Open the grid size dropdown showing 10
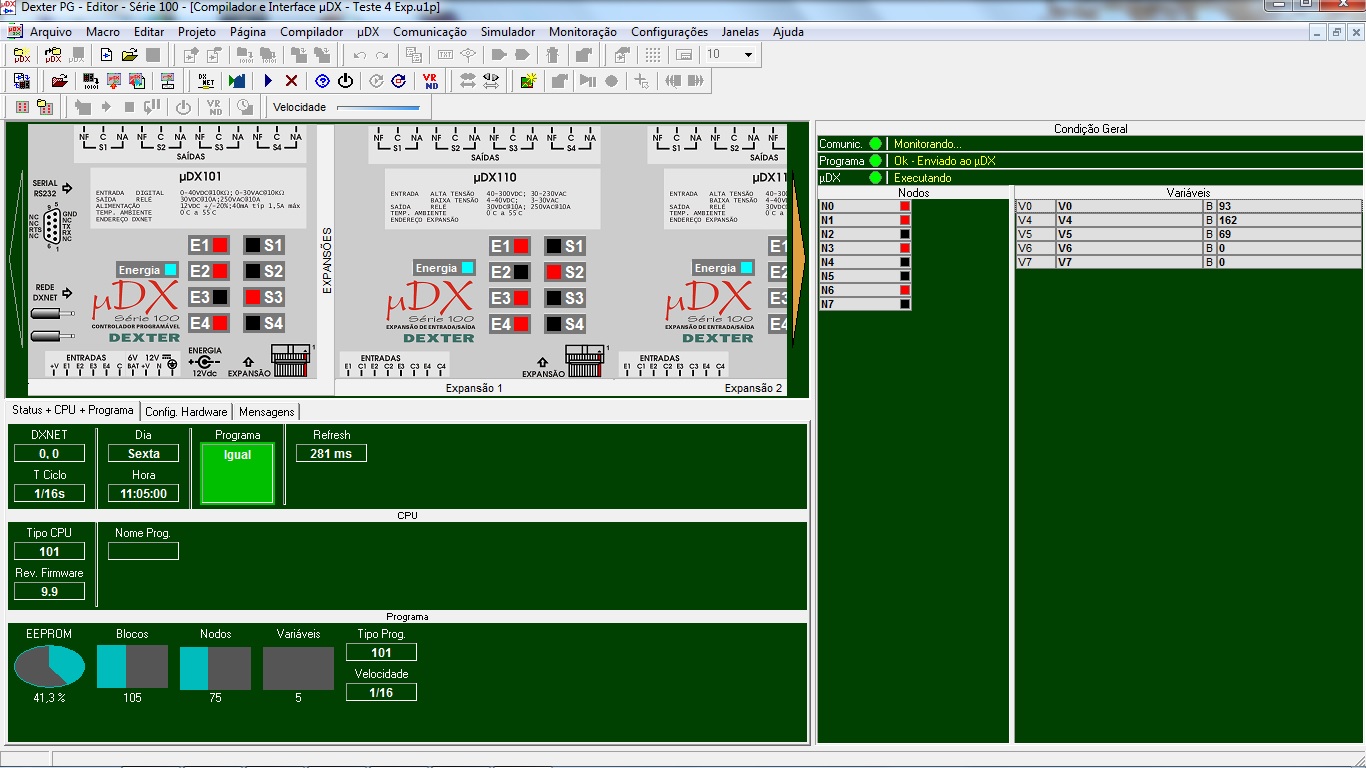Image resolution: width=1366 pixels, height=768 pixels. (x=748, y=55)
